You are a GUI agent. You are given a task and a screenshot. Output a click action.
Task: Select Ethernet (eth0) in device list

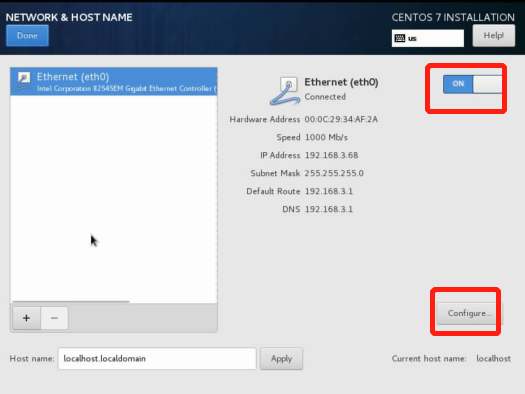[114, 82]
